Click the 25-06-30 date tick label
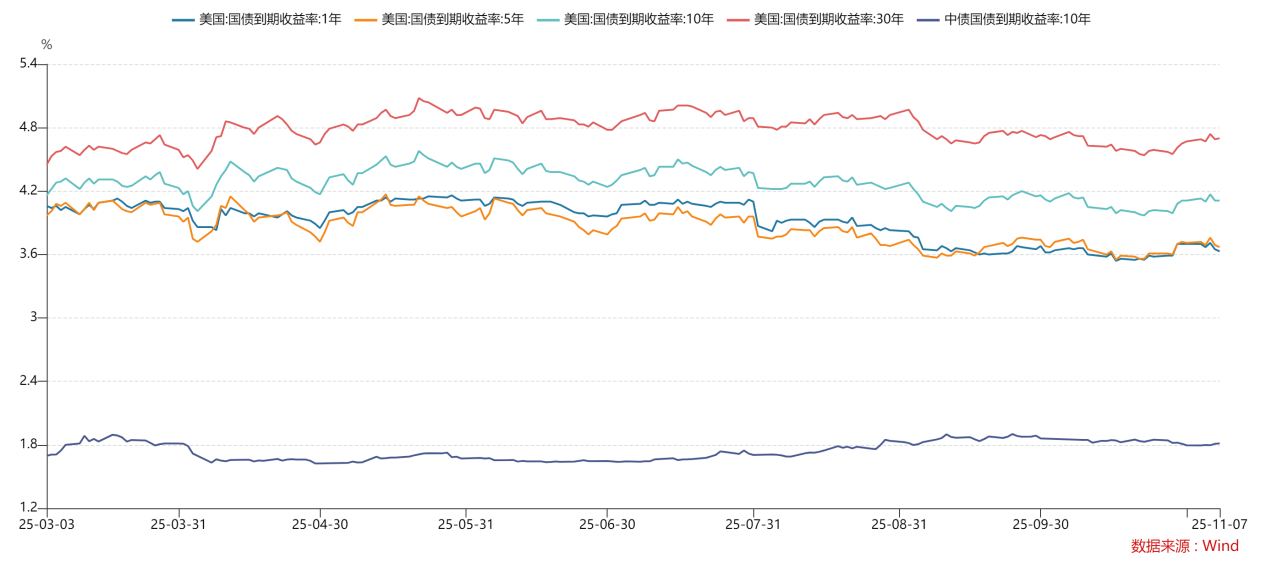Screen dimensions: 1266x567 [x=607, y=523]
